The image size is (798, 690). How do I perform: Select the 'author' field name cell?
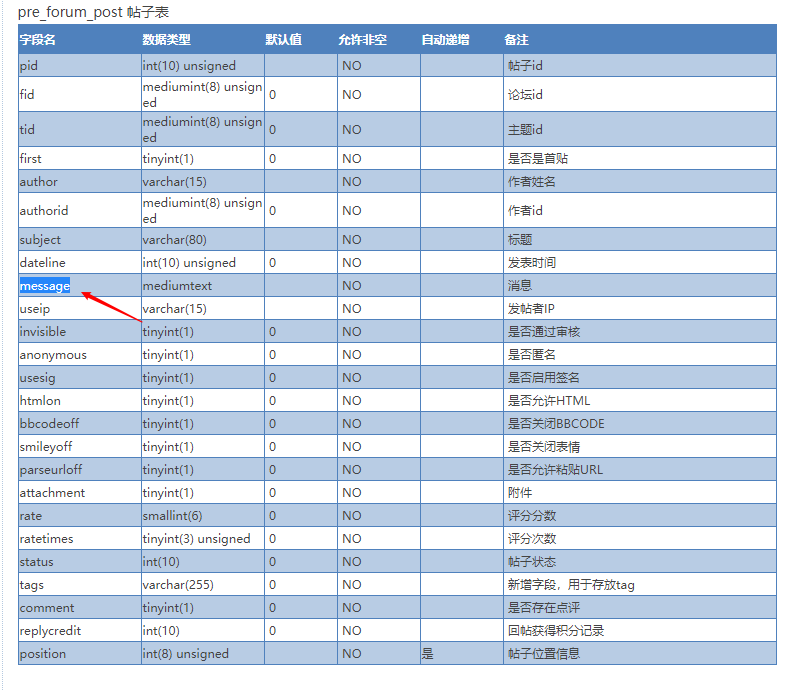(x=80, y=181)
